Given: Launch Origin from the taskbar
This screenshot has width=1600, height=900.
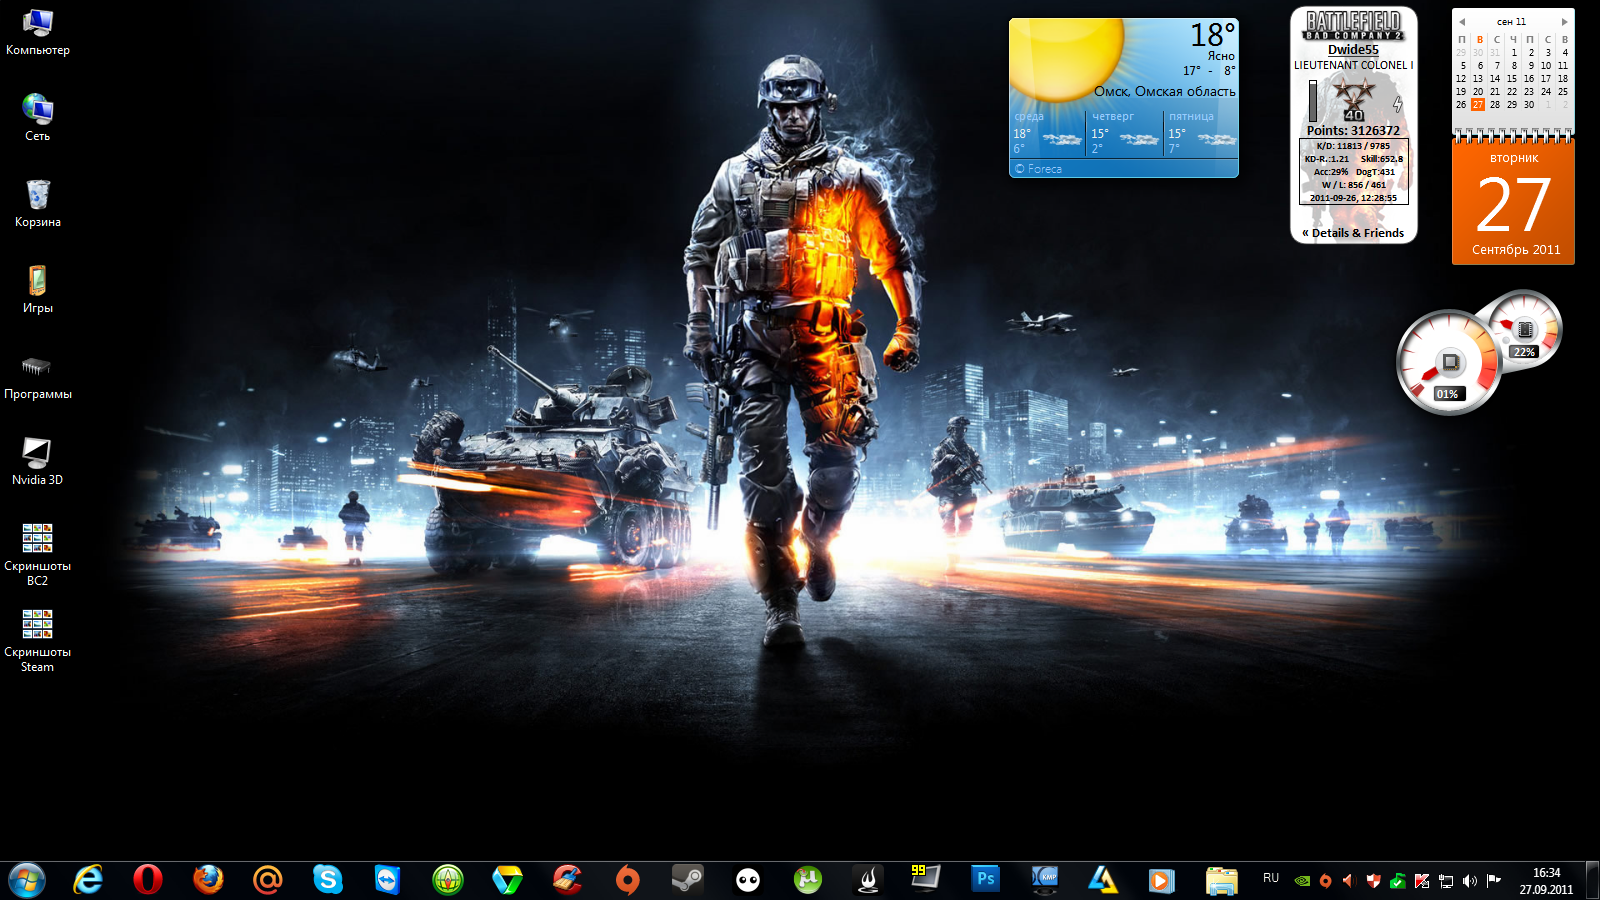Looking at the screenshot, I should click(628, 880).
